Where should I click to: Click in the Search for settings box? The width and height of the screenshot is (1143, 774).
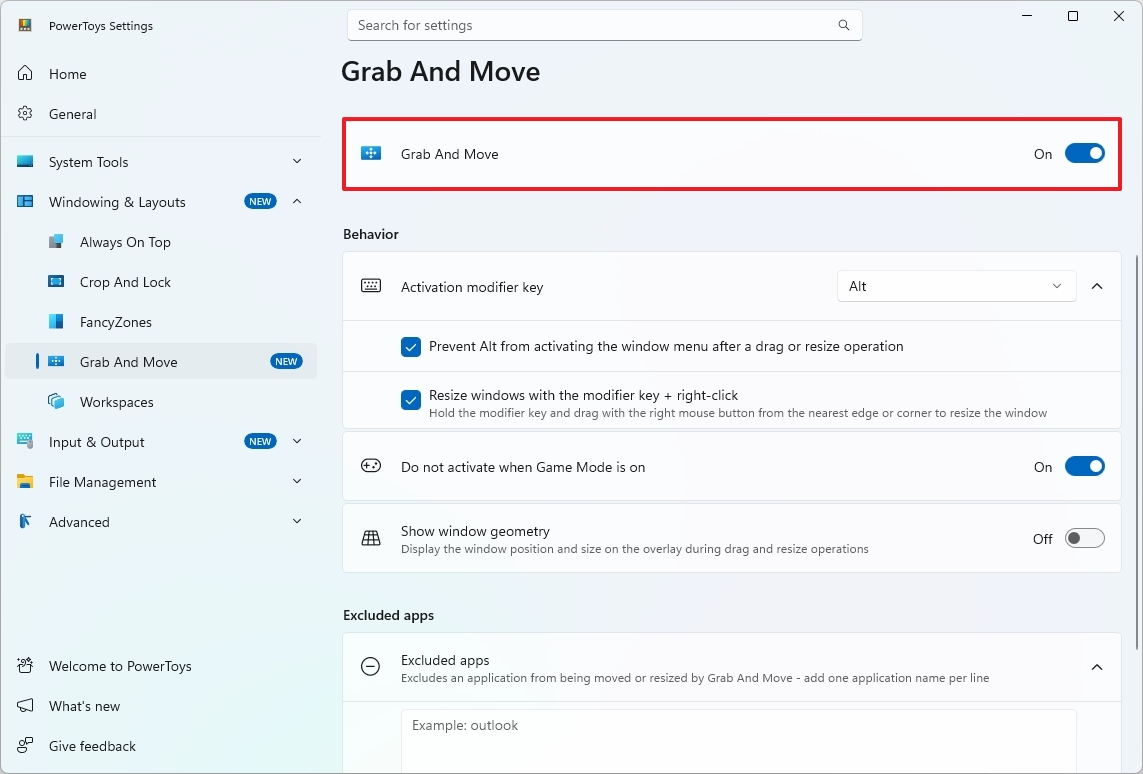coord(604,25)
